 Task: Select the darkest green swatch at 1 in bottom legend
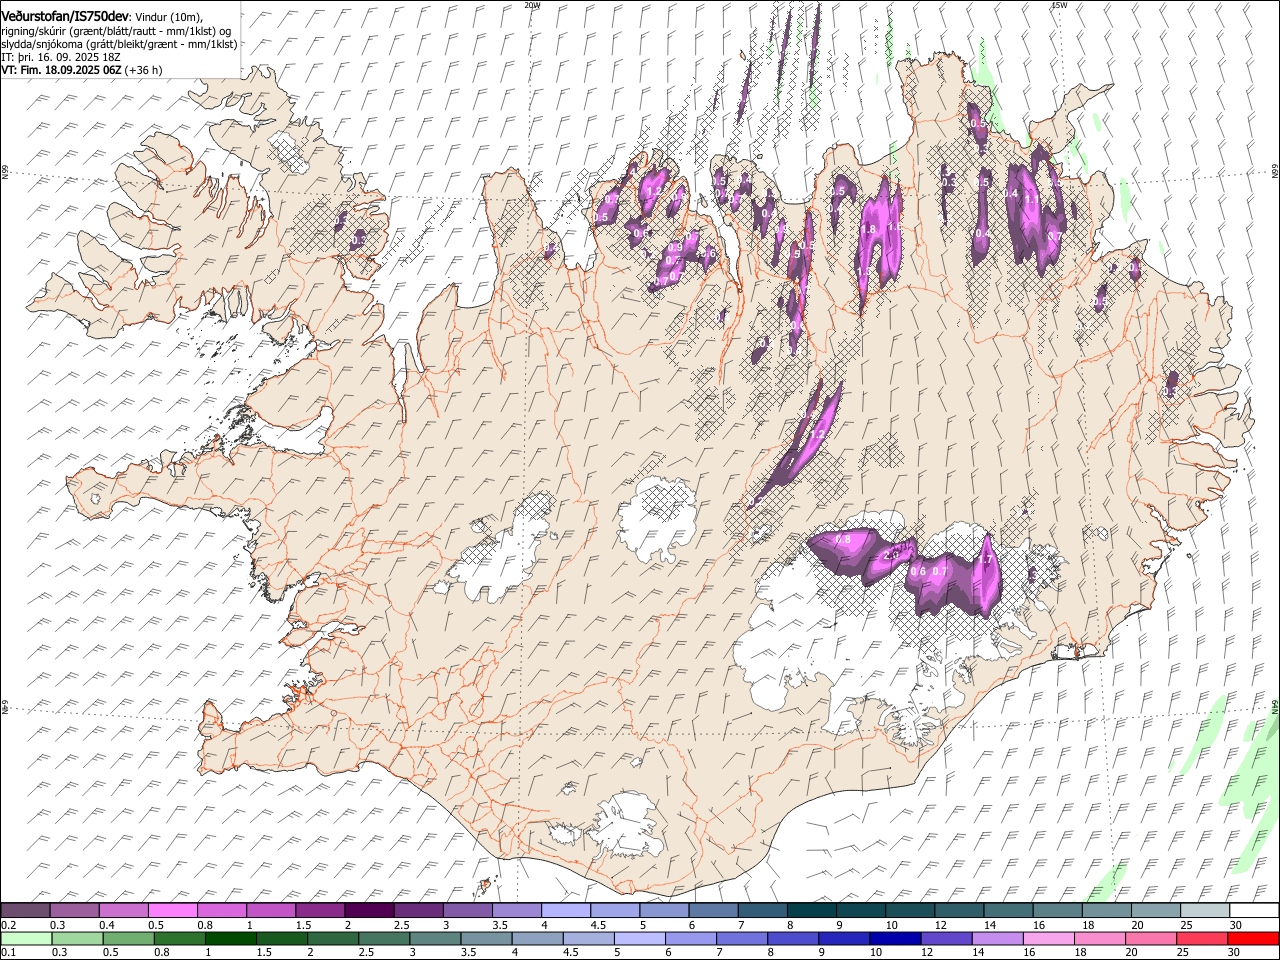pos(231,938)
